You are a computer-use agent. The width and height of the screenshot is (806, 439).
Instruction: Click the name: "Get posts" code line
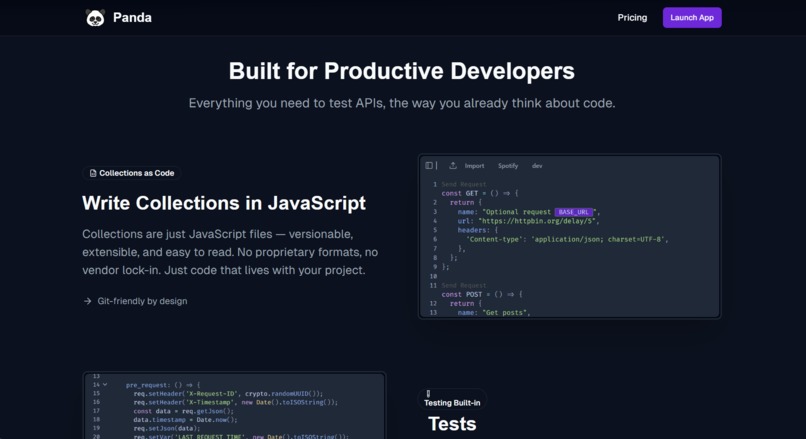(494, 313)
